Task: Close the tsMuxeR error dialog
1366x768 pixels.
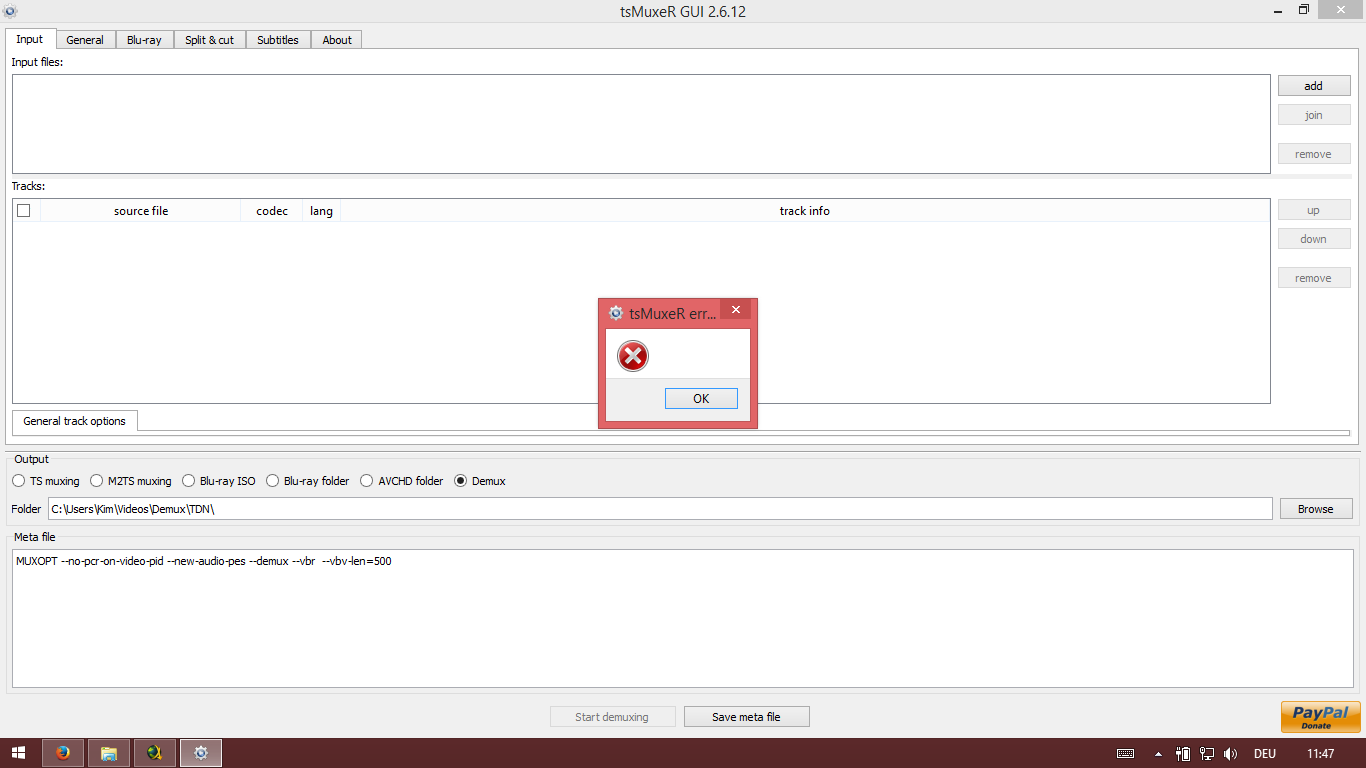Action: [735, 310]
